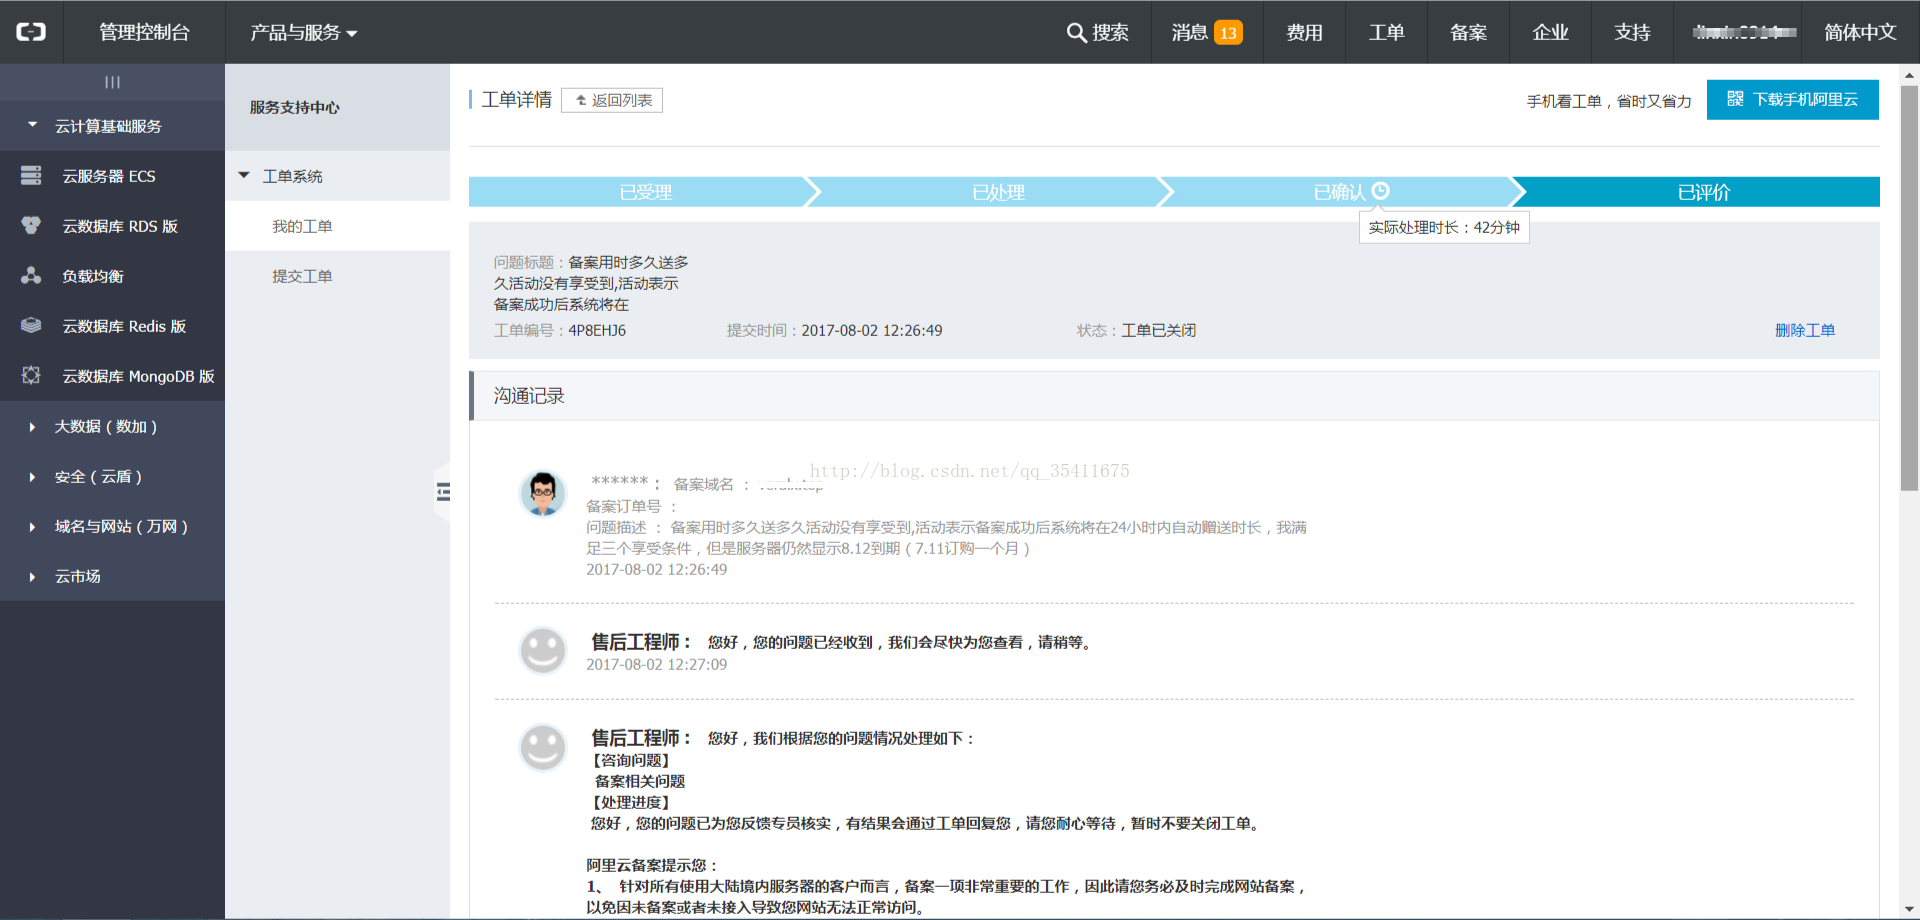Open the 简体中文 language selector
Image resolution: width=1920 pixels, height=920 pixels.
point(1860,33)
